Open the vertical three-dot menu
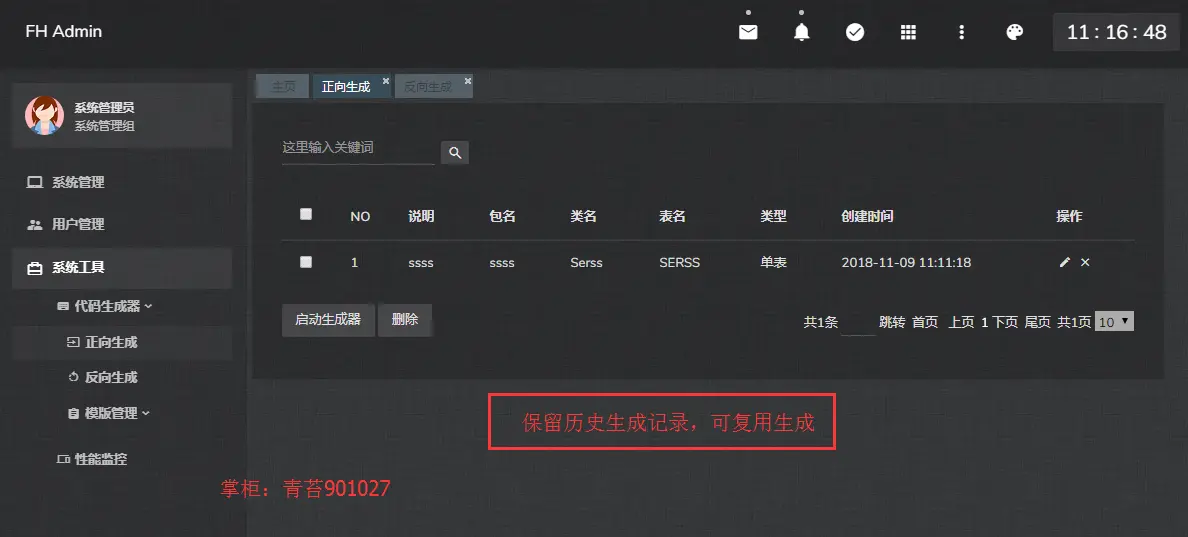 (961, 32)
